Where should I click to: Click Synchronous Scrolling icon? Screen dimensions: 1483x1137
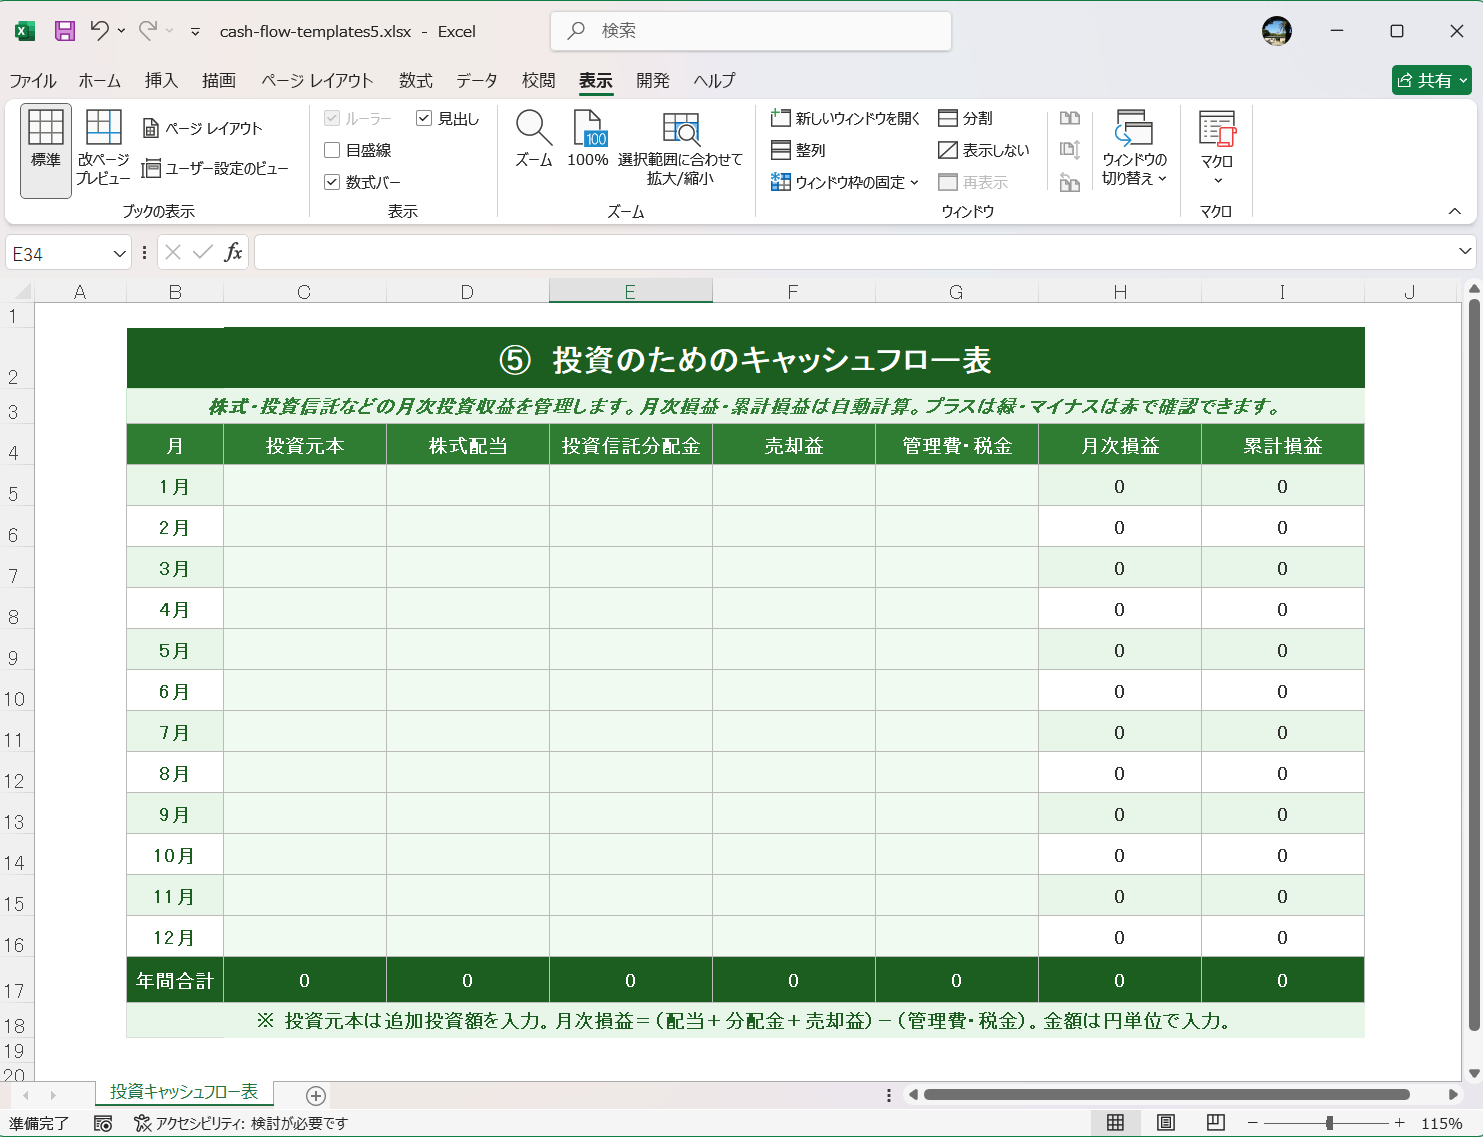click(x=1070, y=150)
